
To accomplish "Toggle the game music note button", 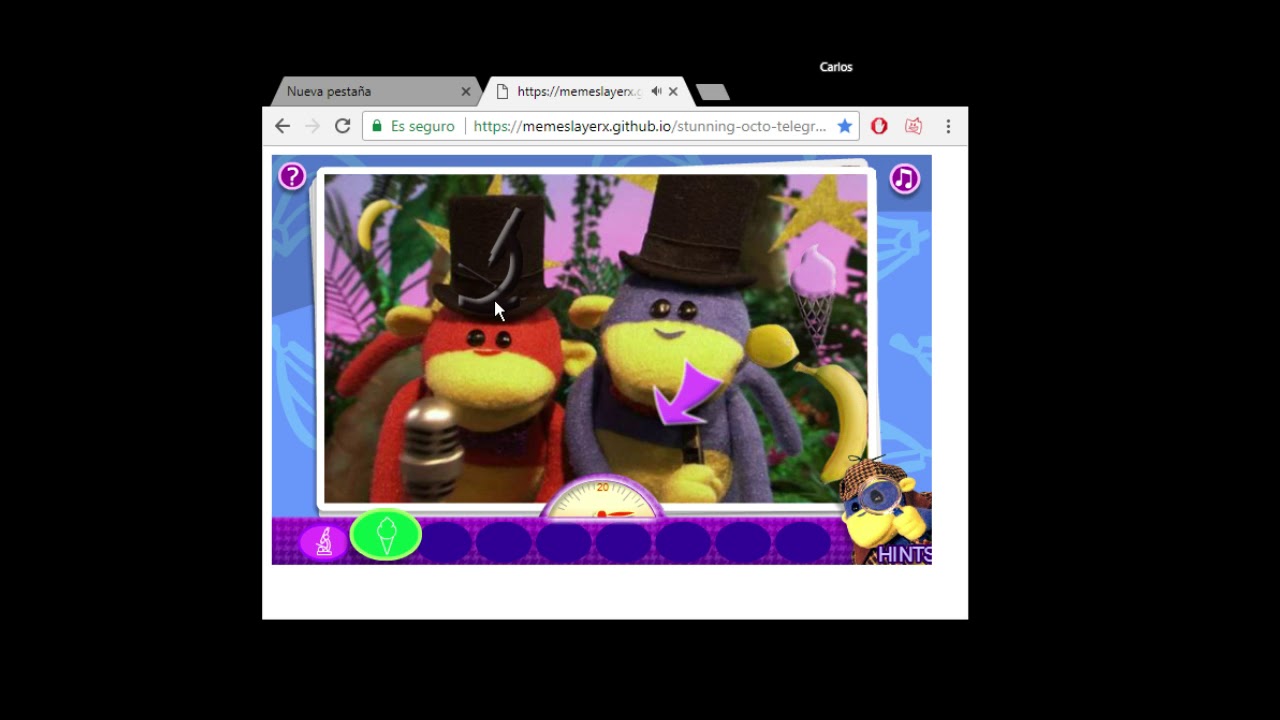I will coord(904,179).
